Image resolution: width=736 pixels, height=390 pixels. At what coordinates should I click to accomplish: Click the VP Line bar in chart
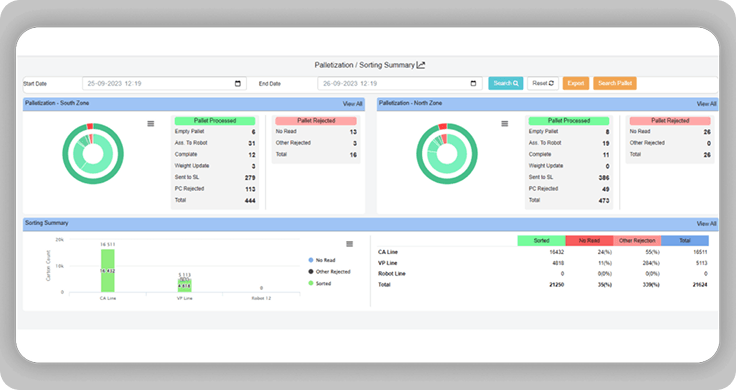pos(184,286)
